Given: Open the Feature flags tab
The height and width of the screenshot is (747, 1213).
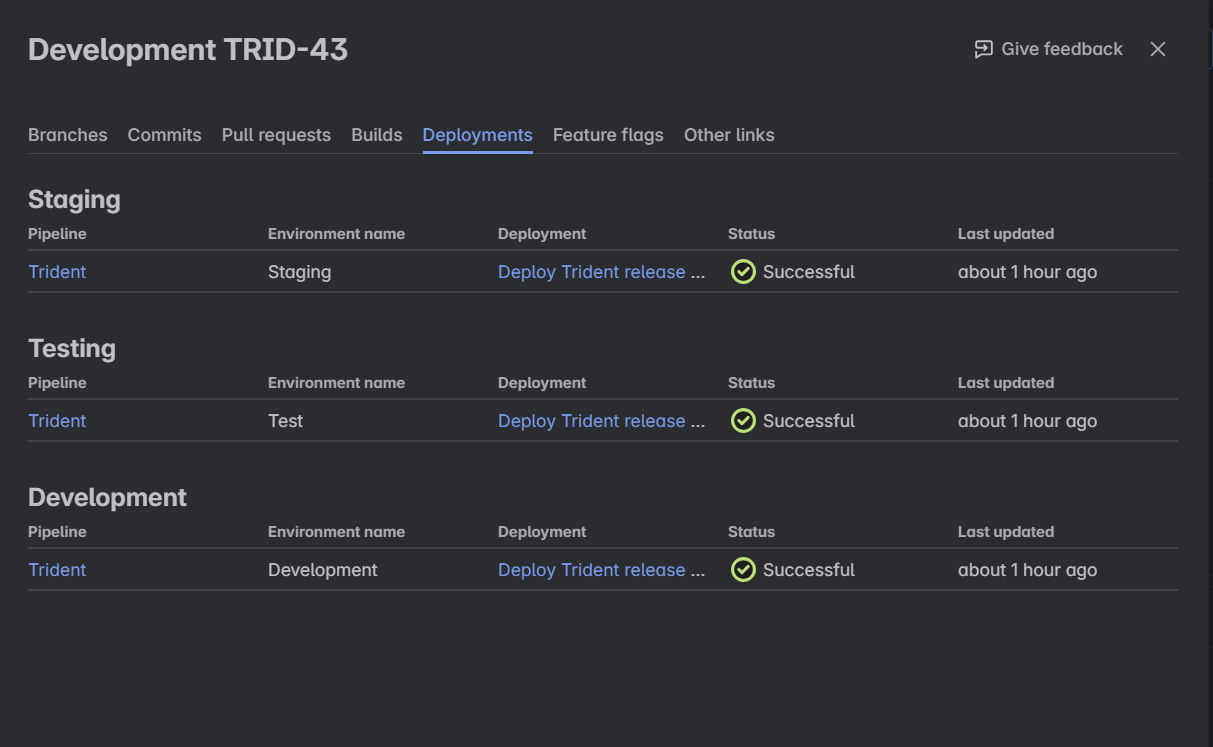Looking at the screenshot, I should (608, 134).
